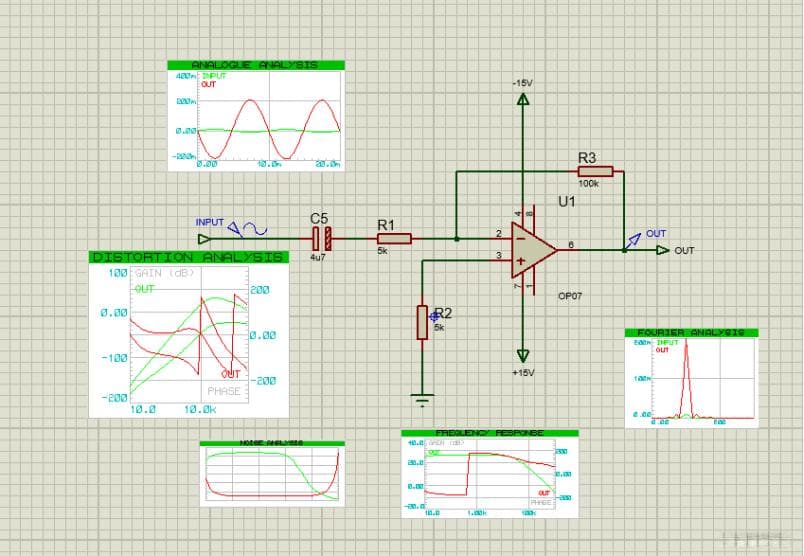Click the INPUT terminal arrow
The width and height of the screenshot is (804, 556).
coord(204,239)
